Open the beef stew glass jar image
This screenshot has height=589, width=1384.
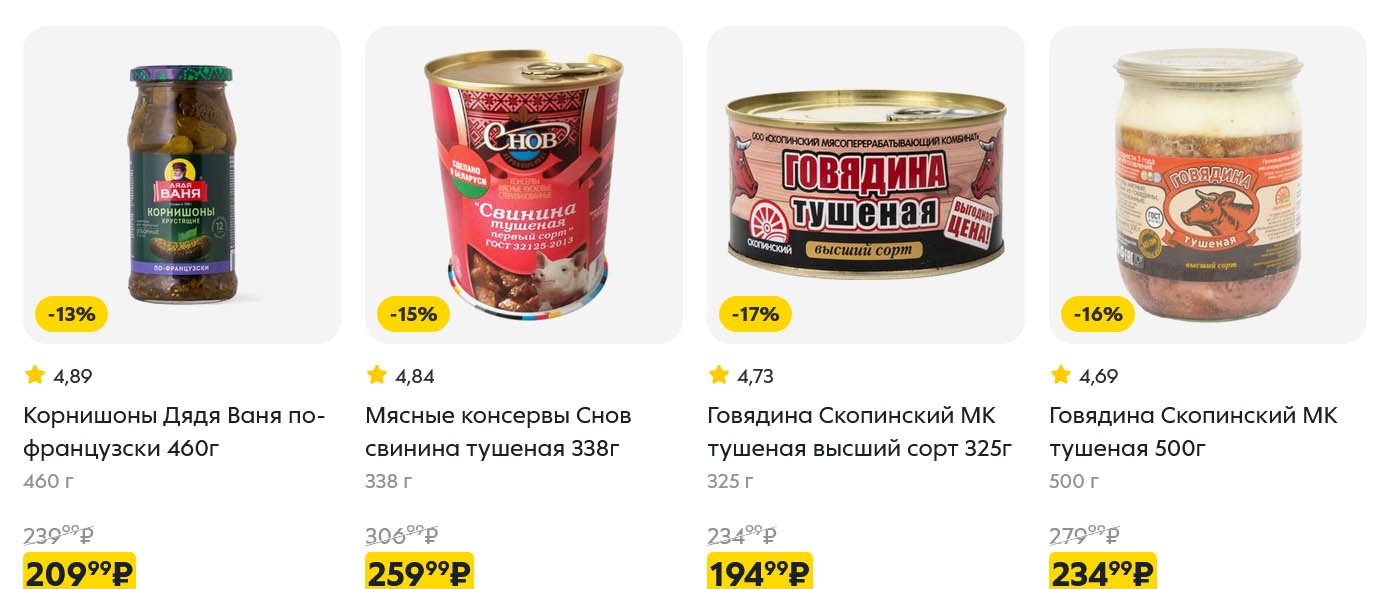1208,185
